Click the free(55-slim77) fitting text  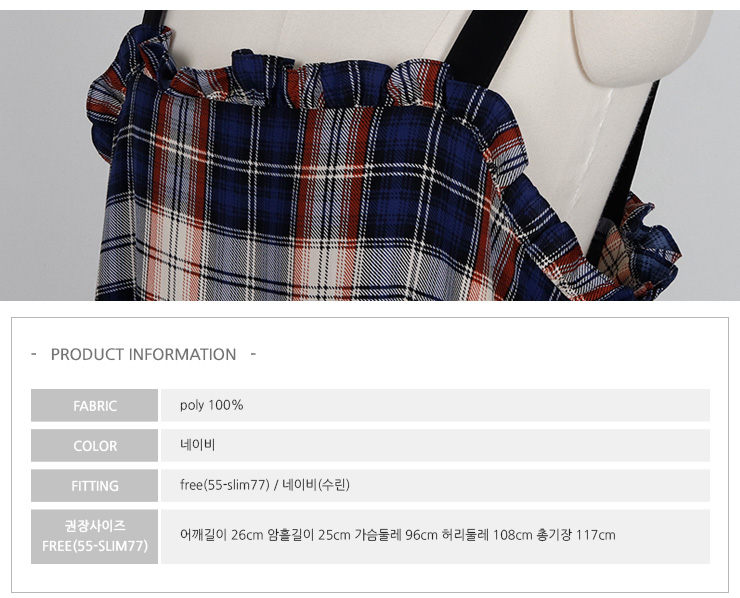[x=225, y=485]
